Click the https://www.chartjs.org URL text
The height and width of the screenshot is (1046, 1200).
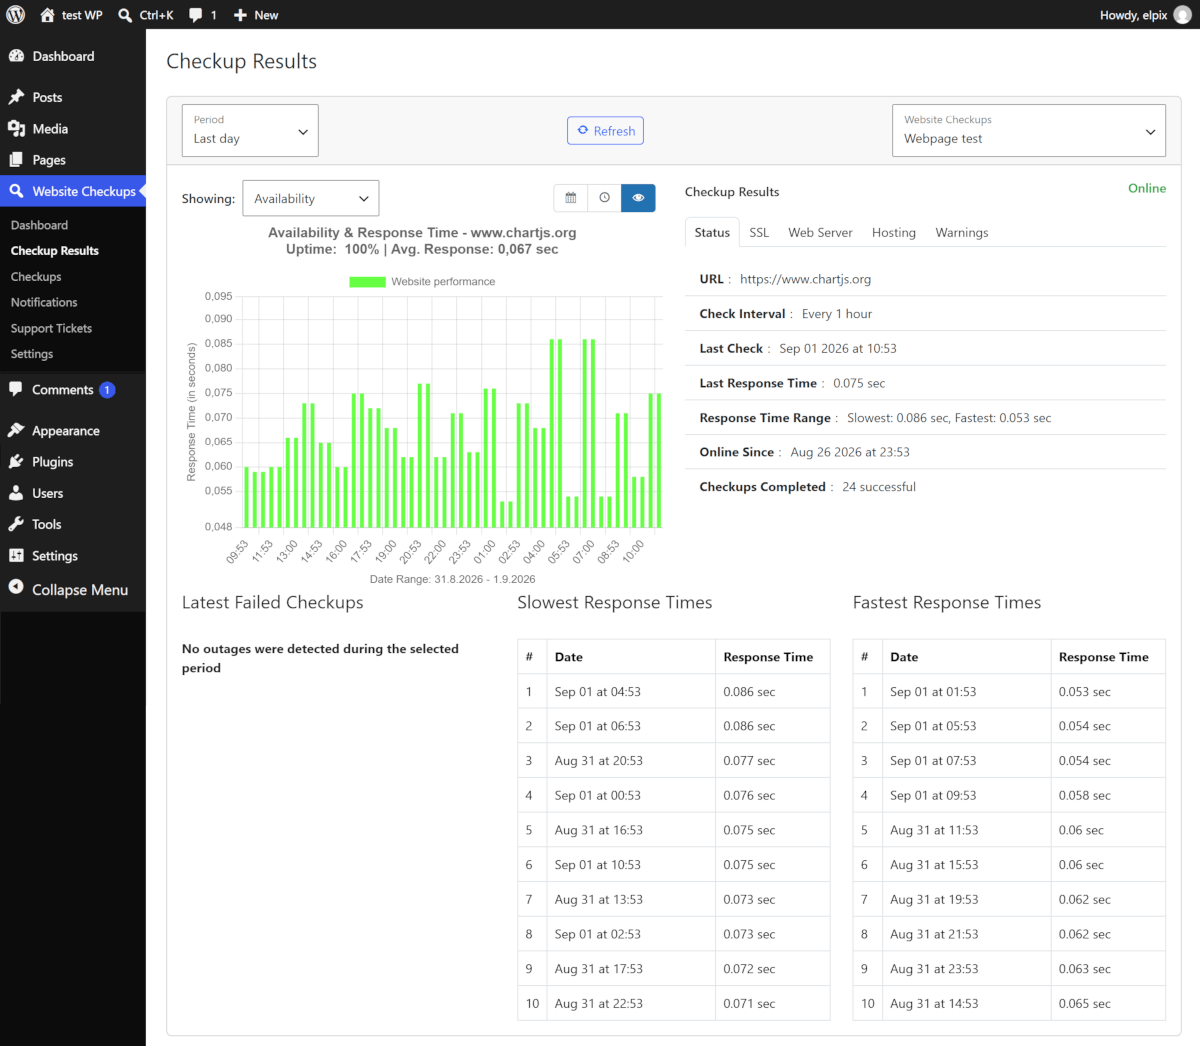point(805,279)
